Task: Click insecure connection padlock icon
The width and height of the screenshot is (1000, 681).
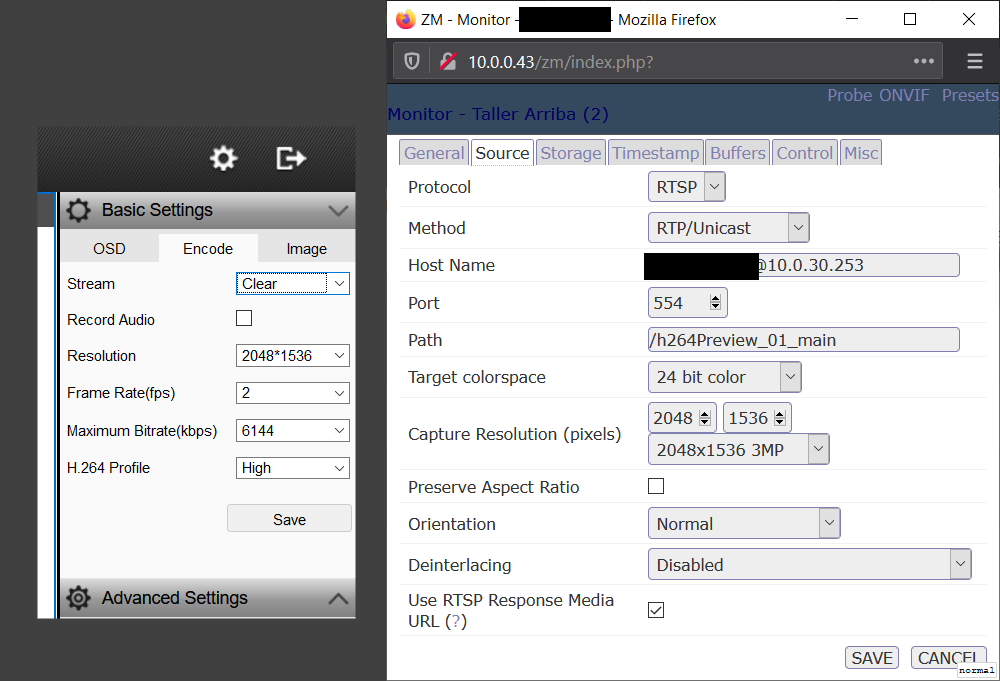Action: pyautogui.click(x=448, y=62)
